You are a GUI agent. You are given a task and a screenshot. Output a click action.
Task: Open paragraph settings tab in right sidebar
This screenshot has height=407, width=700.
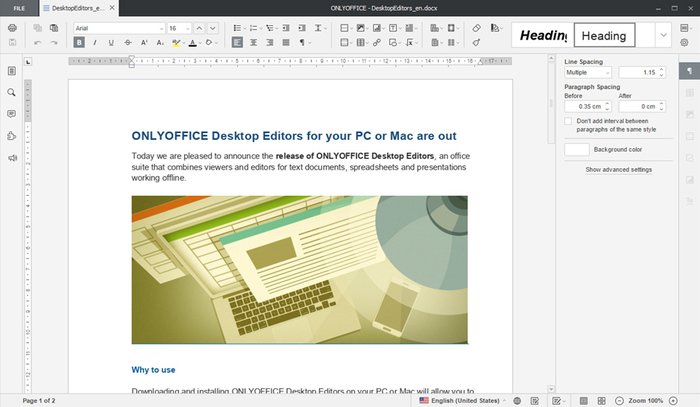pos(689,72)
